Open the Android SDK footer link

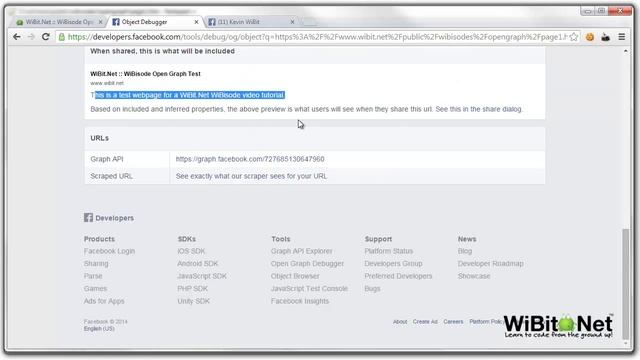pos(198,263)
